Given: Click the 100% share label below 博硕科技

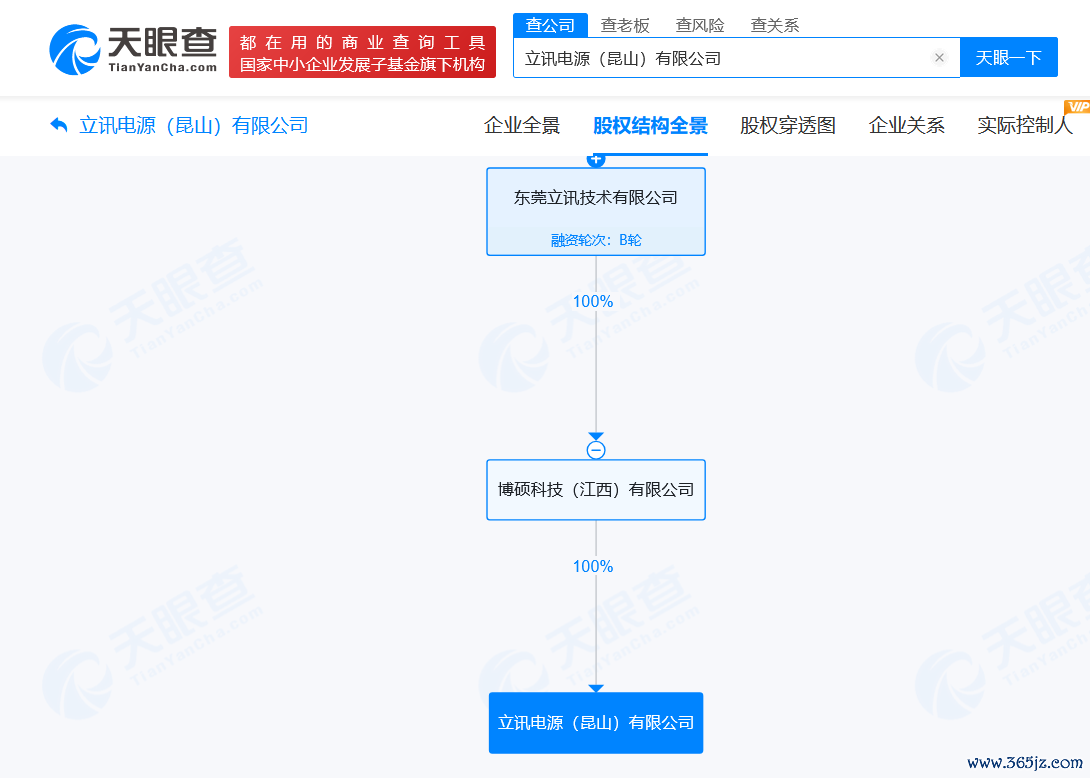Looking at the screenshot, I should pyautogui.click(x=593, y=567).
